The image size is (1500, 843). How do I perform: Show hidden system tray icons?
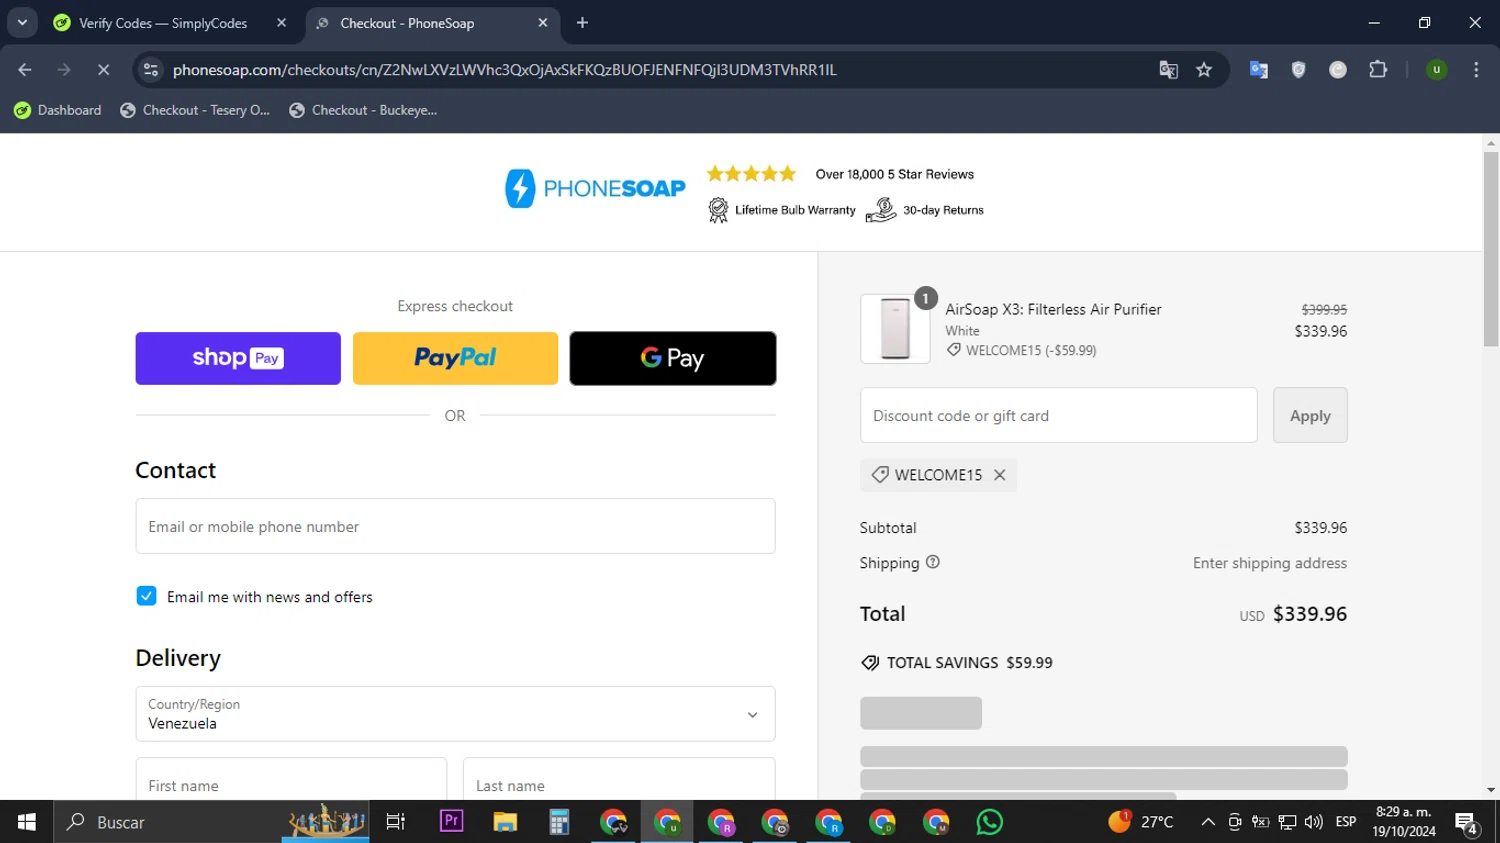point(1208,822)
